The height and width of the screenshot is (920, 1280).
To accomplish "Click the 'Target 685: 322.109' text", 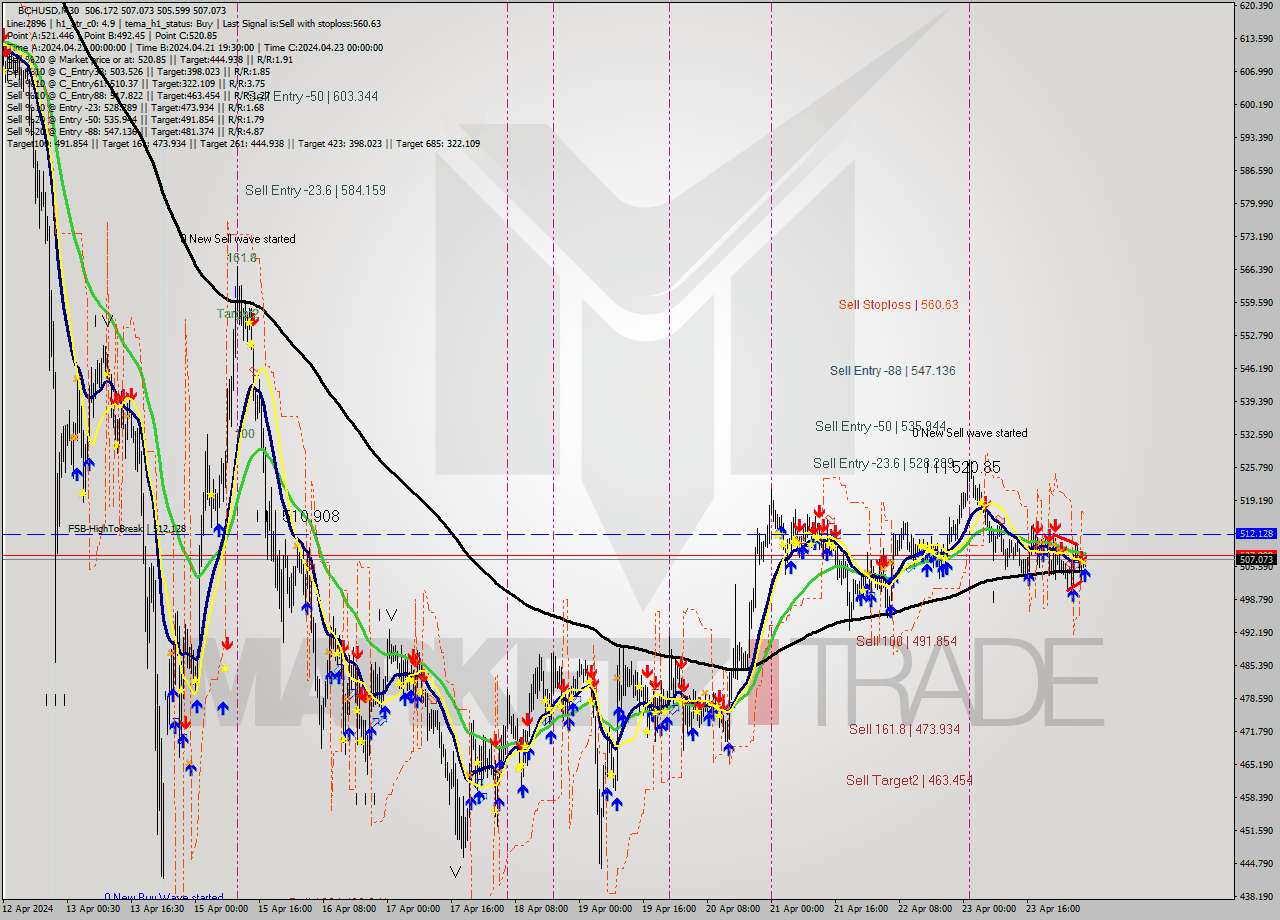I will 438,143.
